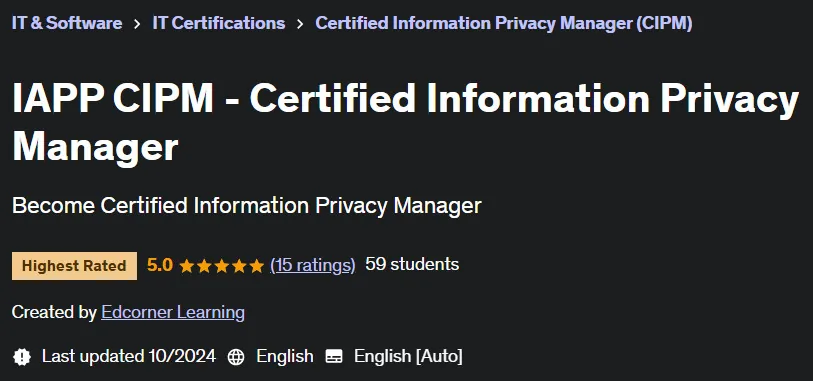
Task: Click the 59 students text
Action: click(x=412, y=264)
